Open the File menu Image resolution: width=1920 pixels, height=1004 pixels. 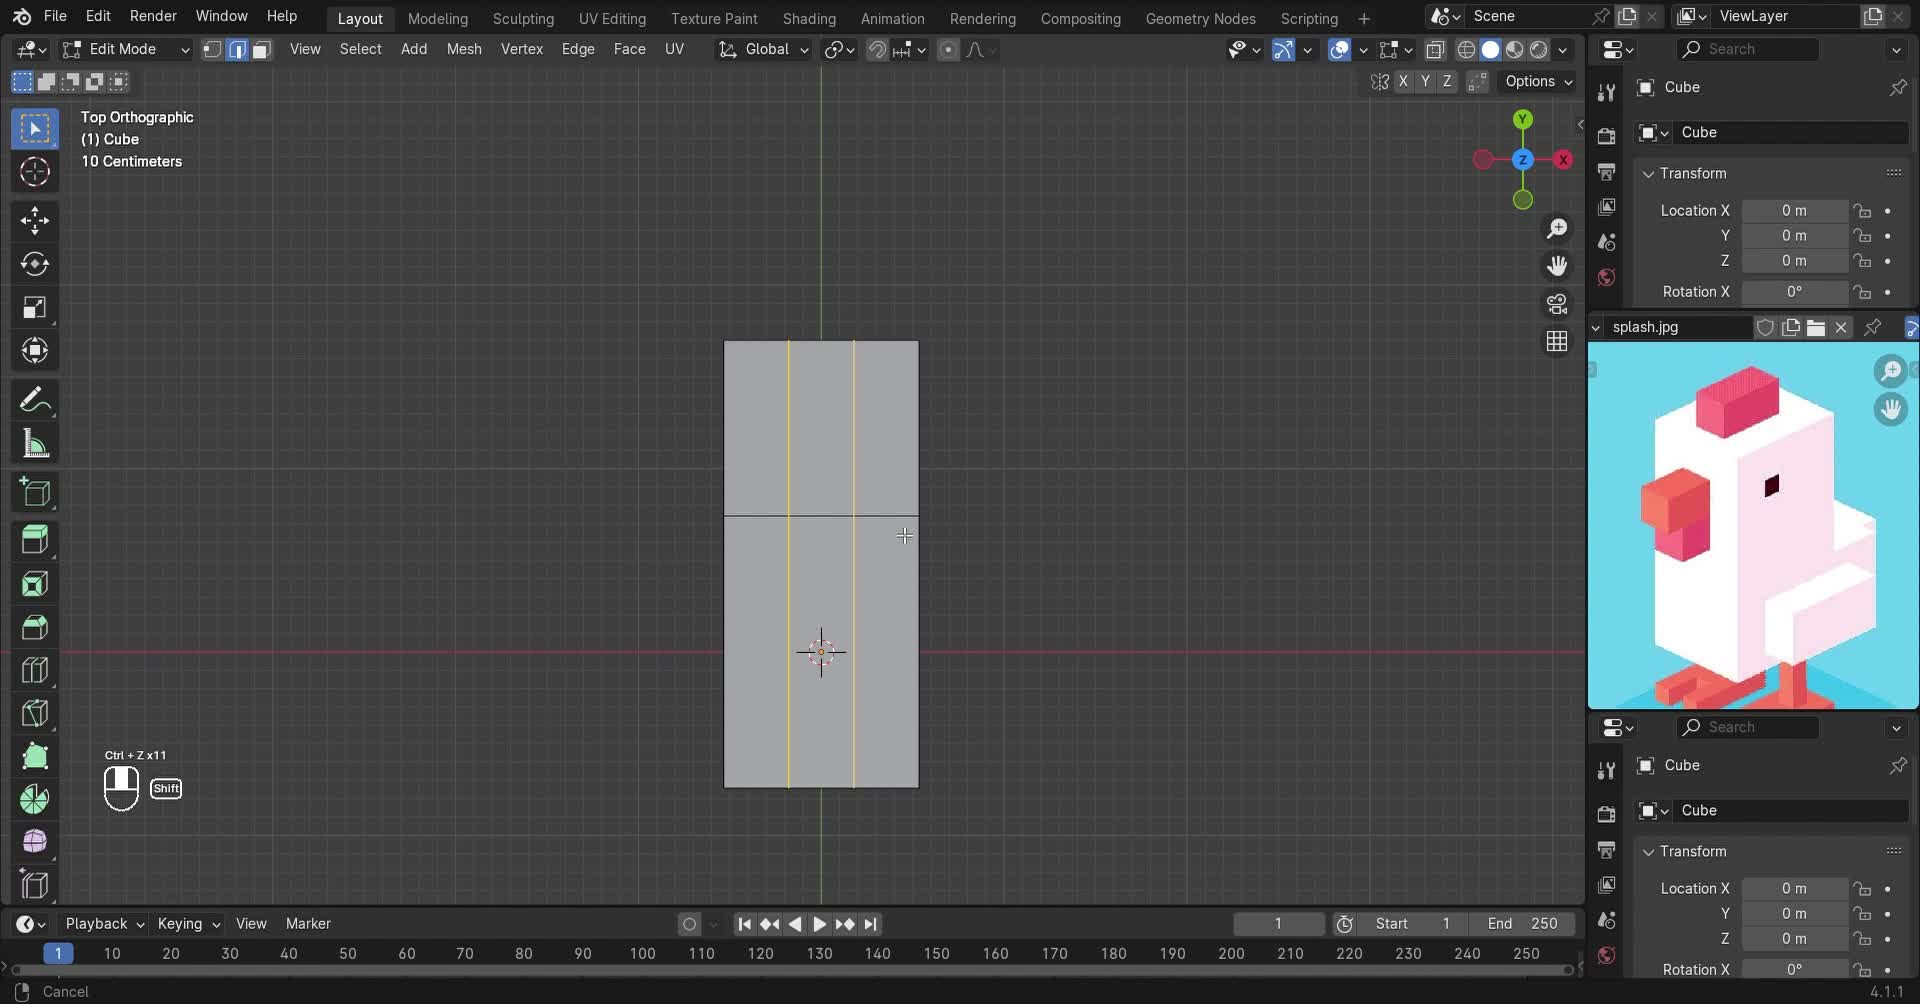55,16
